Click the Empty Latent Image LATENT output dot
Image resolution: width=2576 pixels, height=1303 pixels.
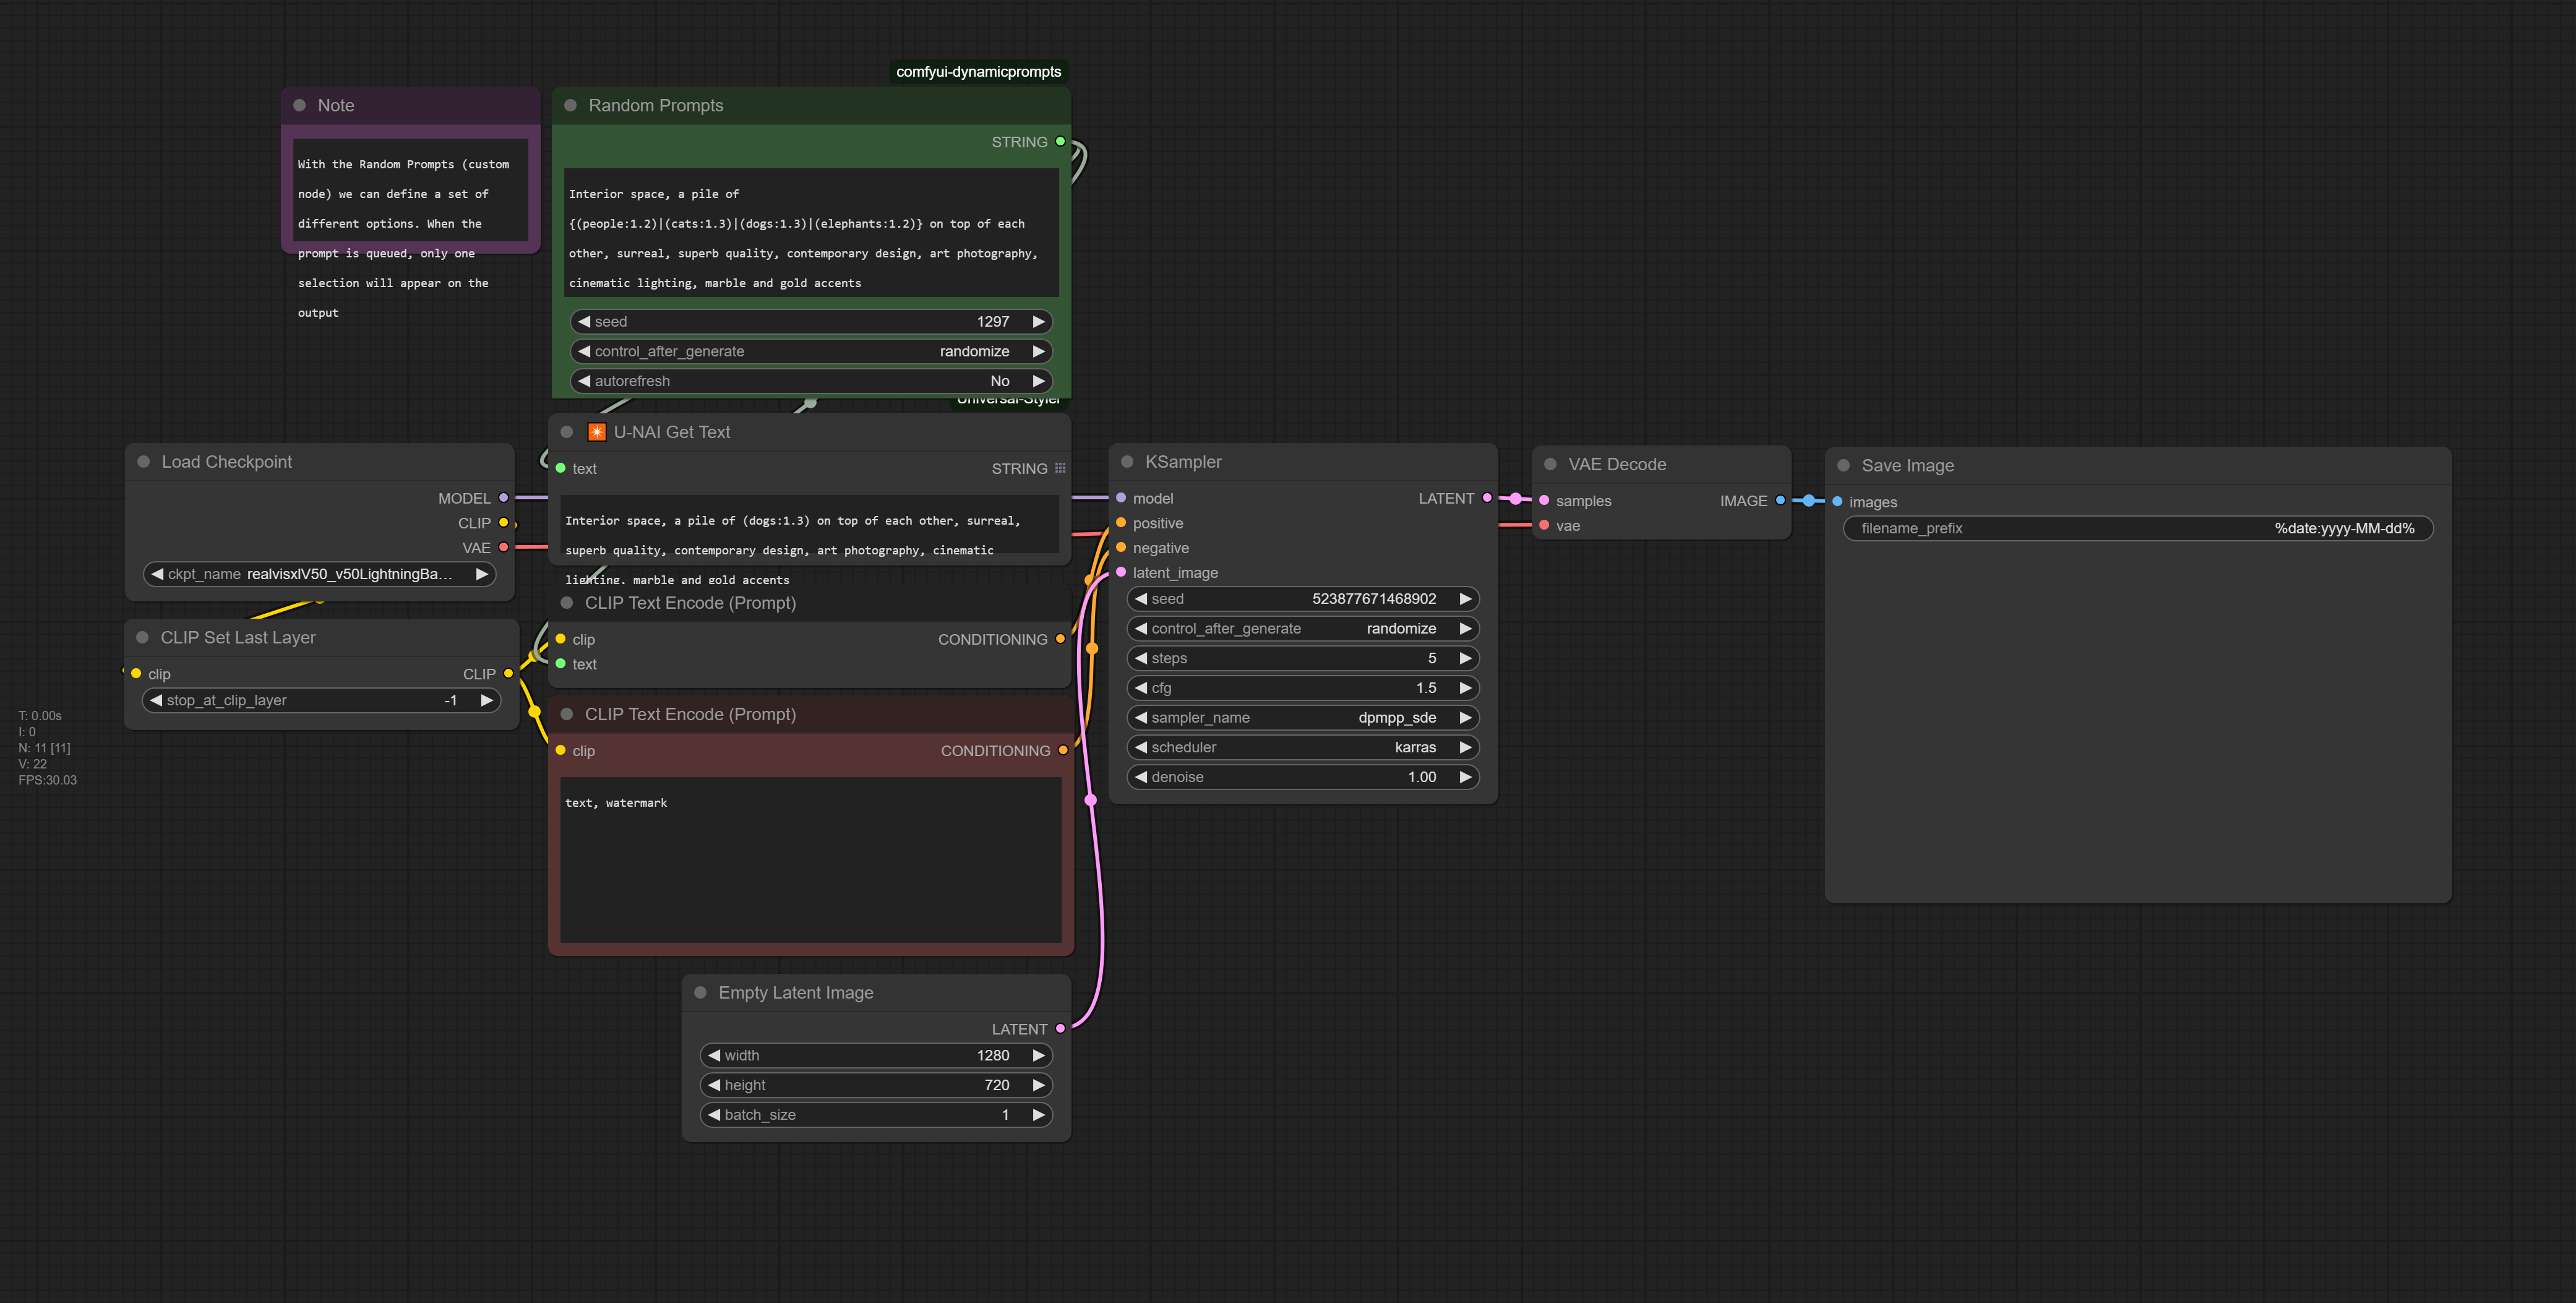[x=1060, y=1028]
